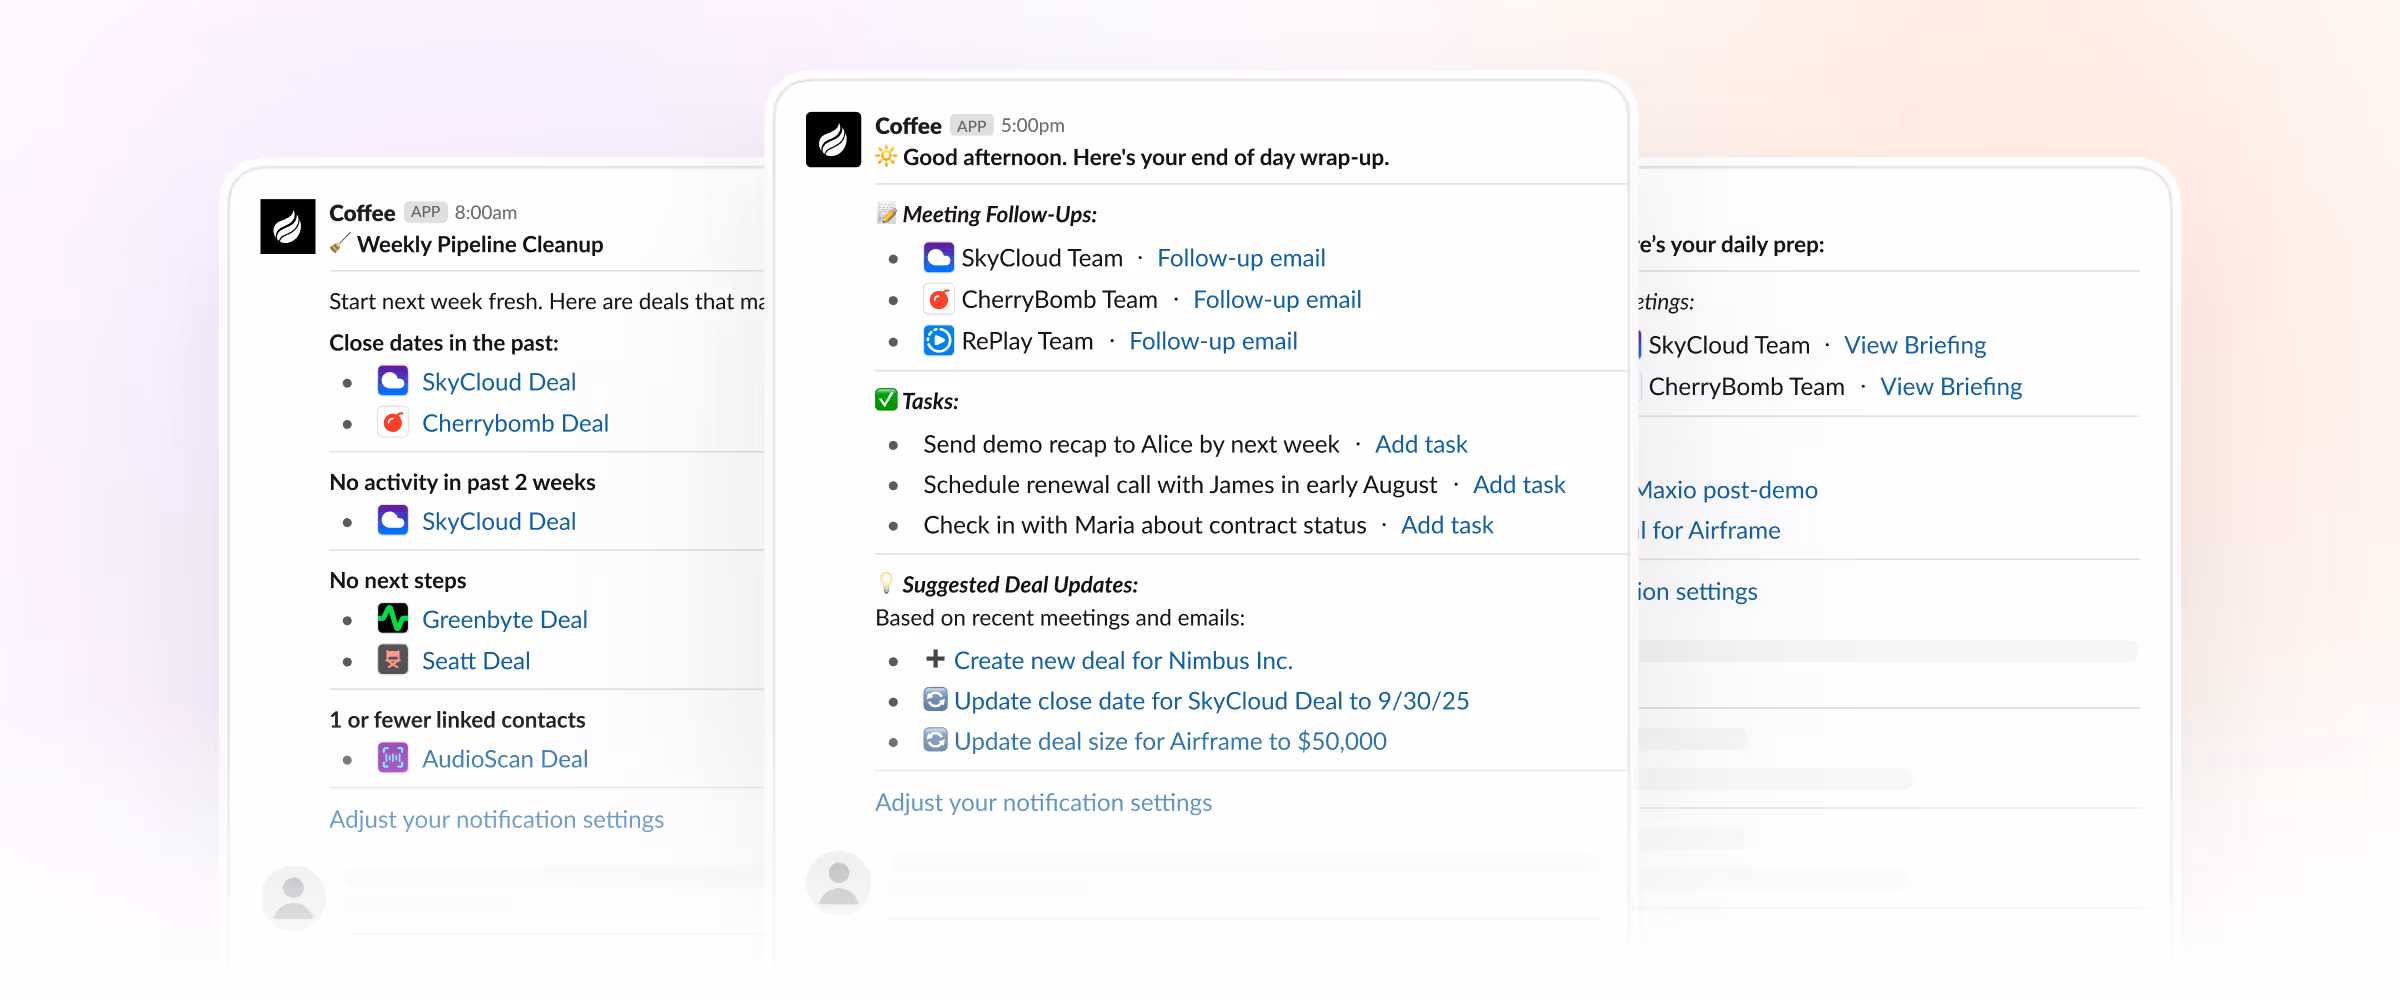Screen dimensions: 2400x1000
Task: View Briefing for CherryBomb Team
Action: (1951, 386)
